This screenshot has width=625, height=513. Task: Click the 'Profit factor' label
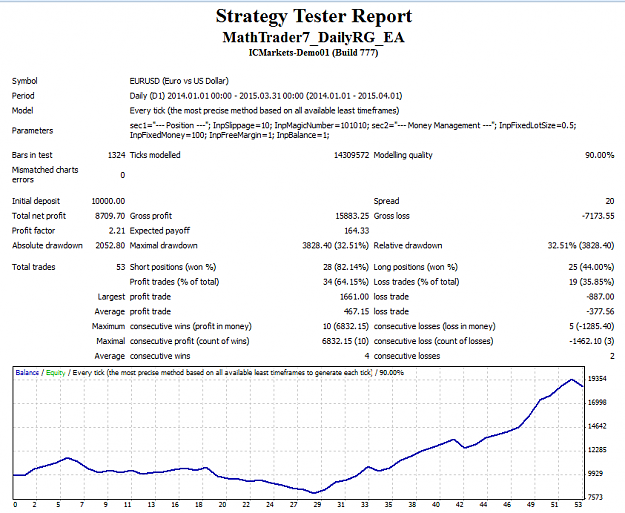point(33,230)
